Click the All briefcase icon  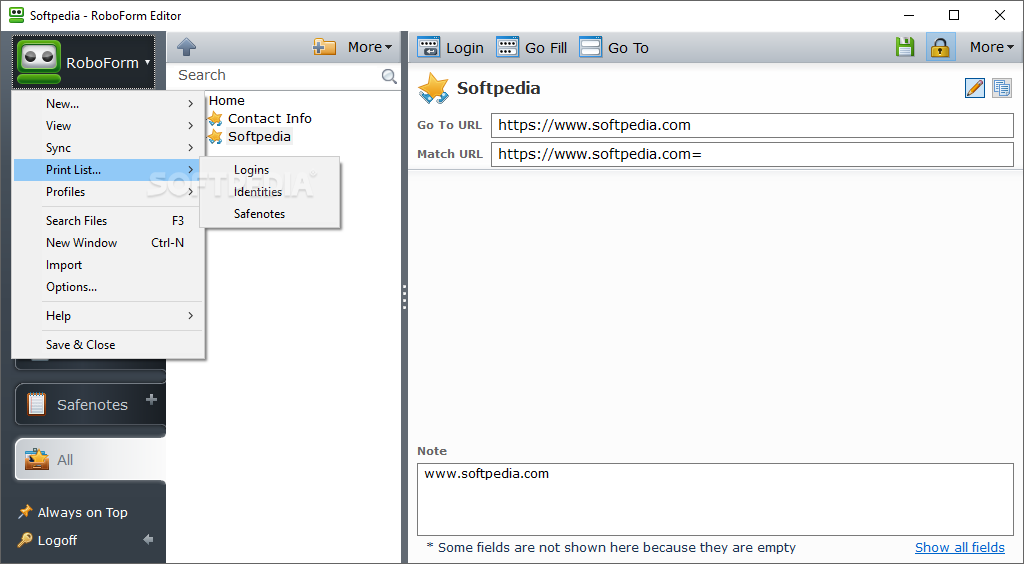[37, 460]
